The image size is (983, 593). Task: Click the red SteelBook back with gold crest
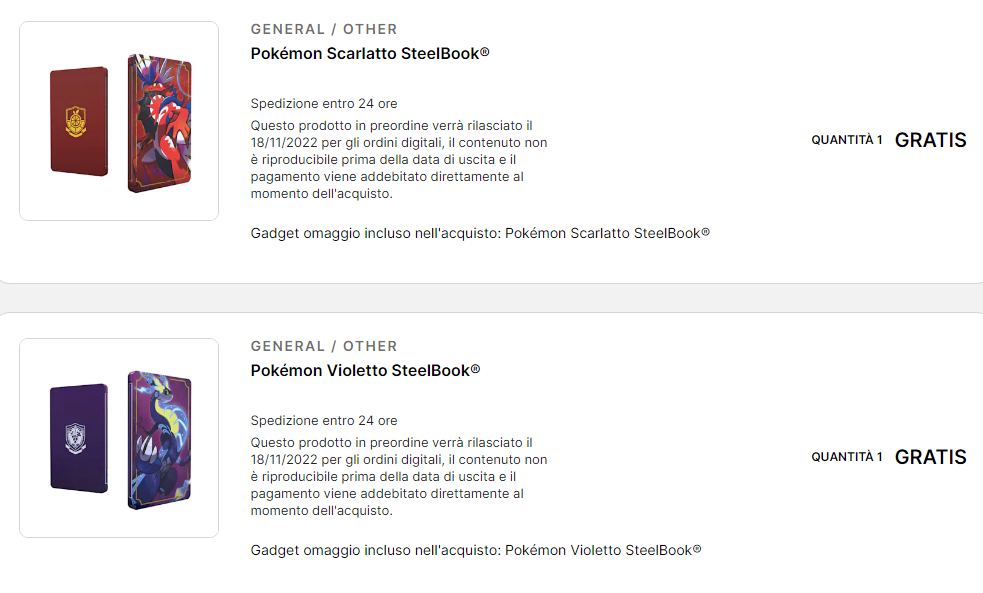[79, 122]
